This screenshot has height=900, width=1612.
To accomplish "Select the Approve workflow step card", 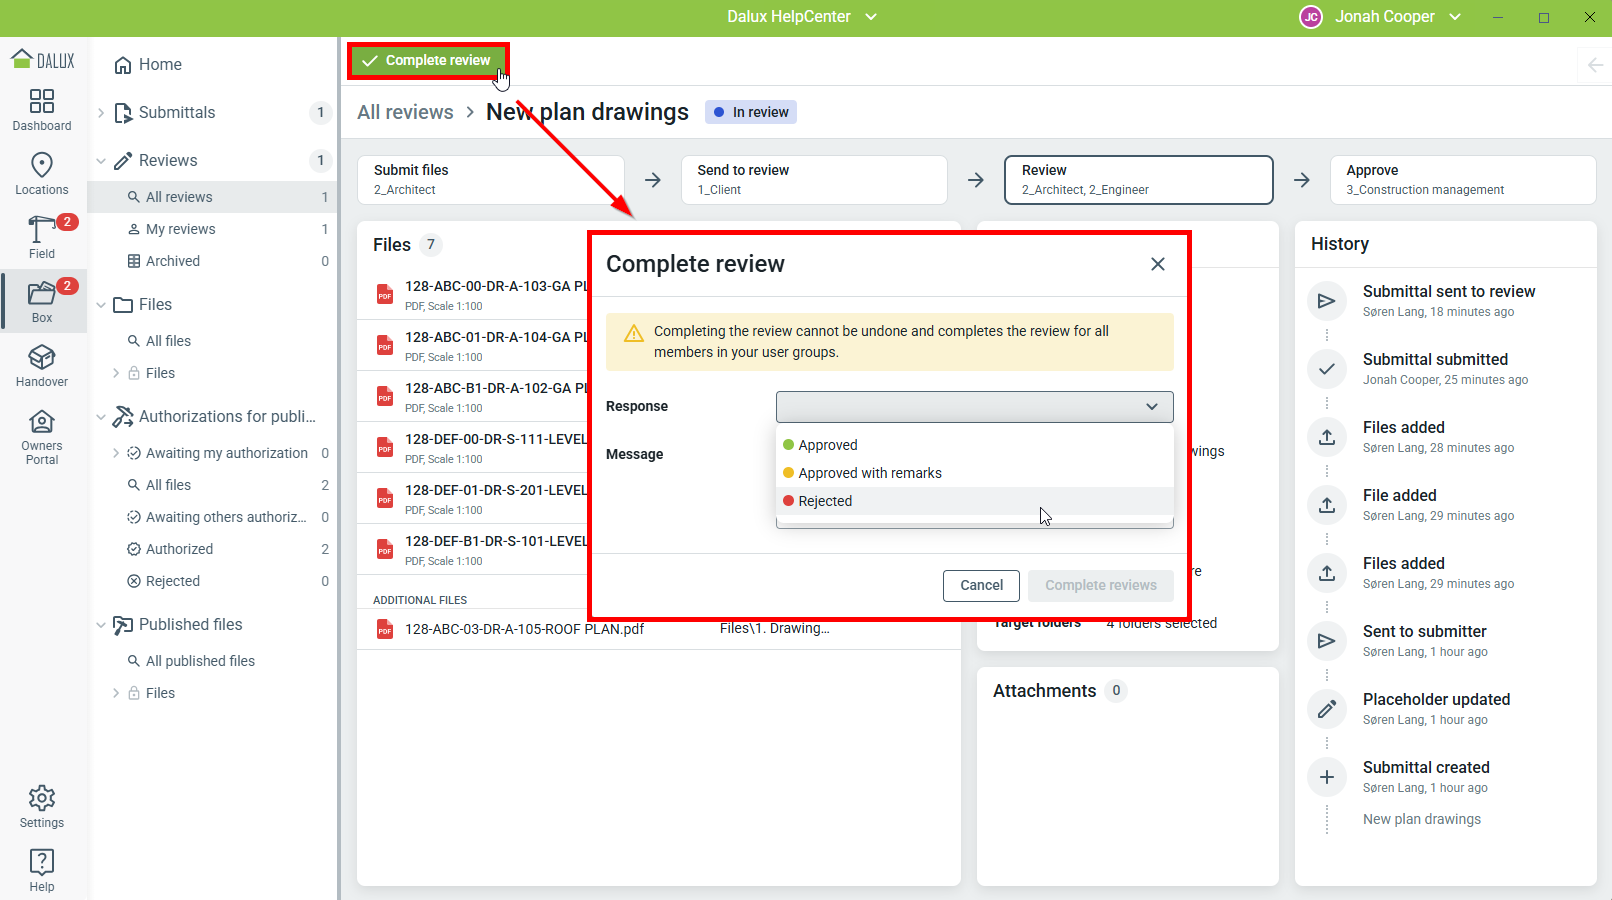I will pos(1462,180).
